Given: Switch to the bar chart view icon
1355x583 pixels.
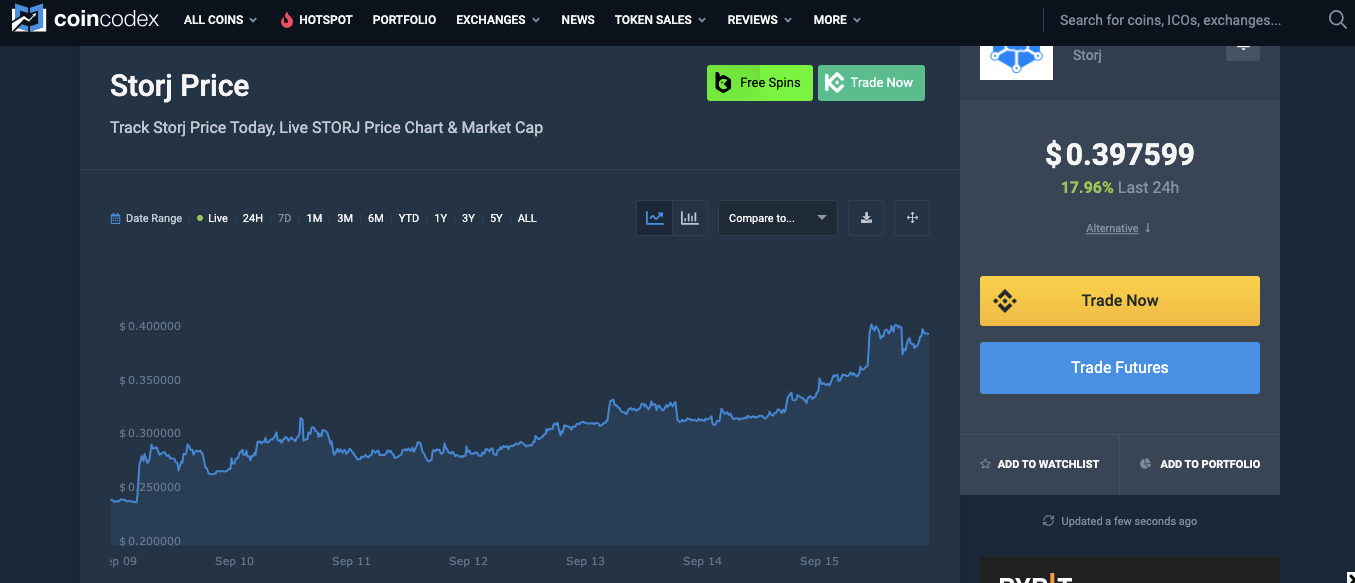Looking at the screenshot, I should tap(689, 217).
